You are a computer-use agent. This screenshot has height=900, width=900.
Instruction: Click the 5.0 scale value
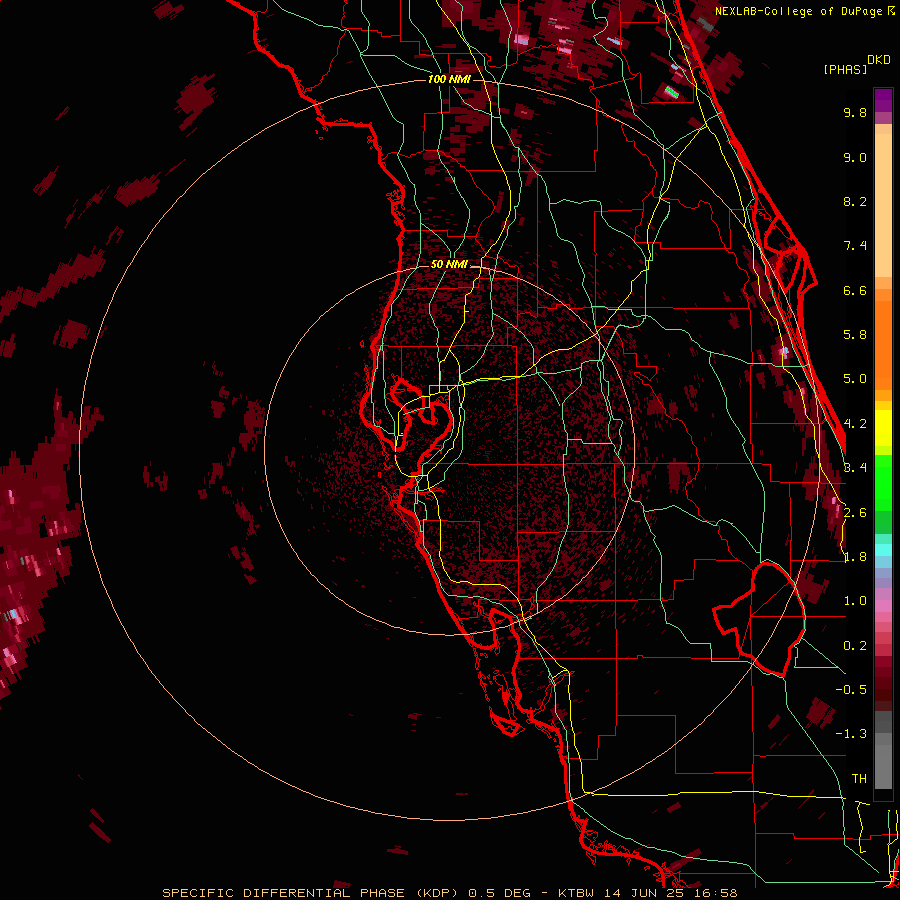point(855,379)
